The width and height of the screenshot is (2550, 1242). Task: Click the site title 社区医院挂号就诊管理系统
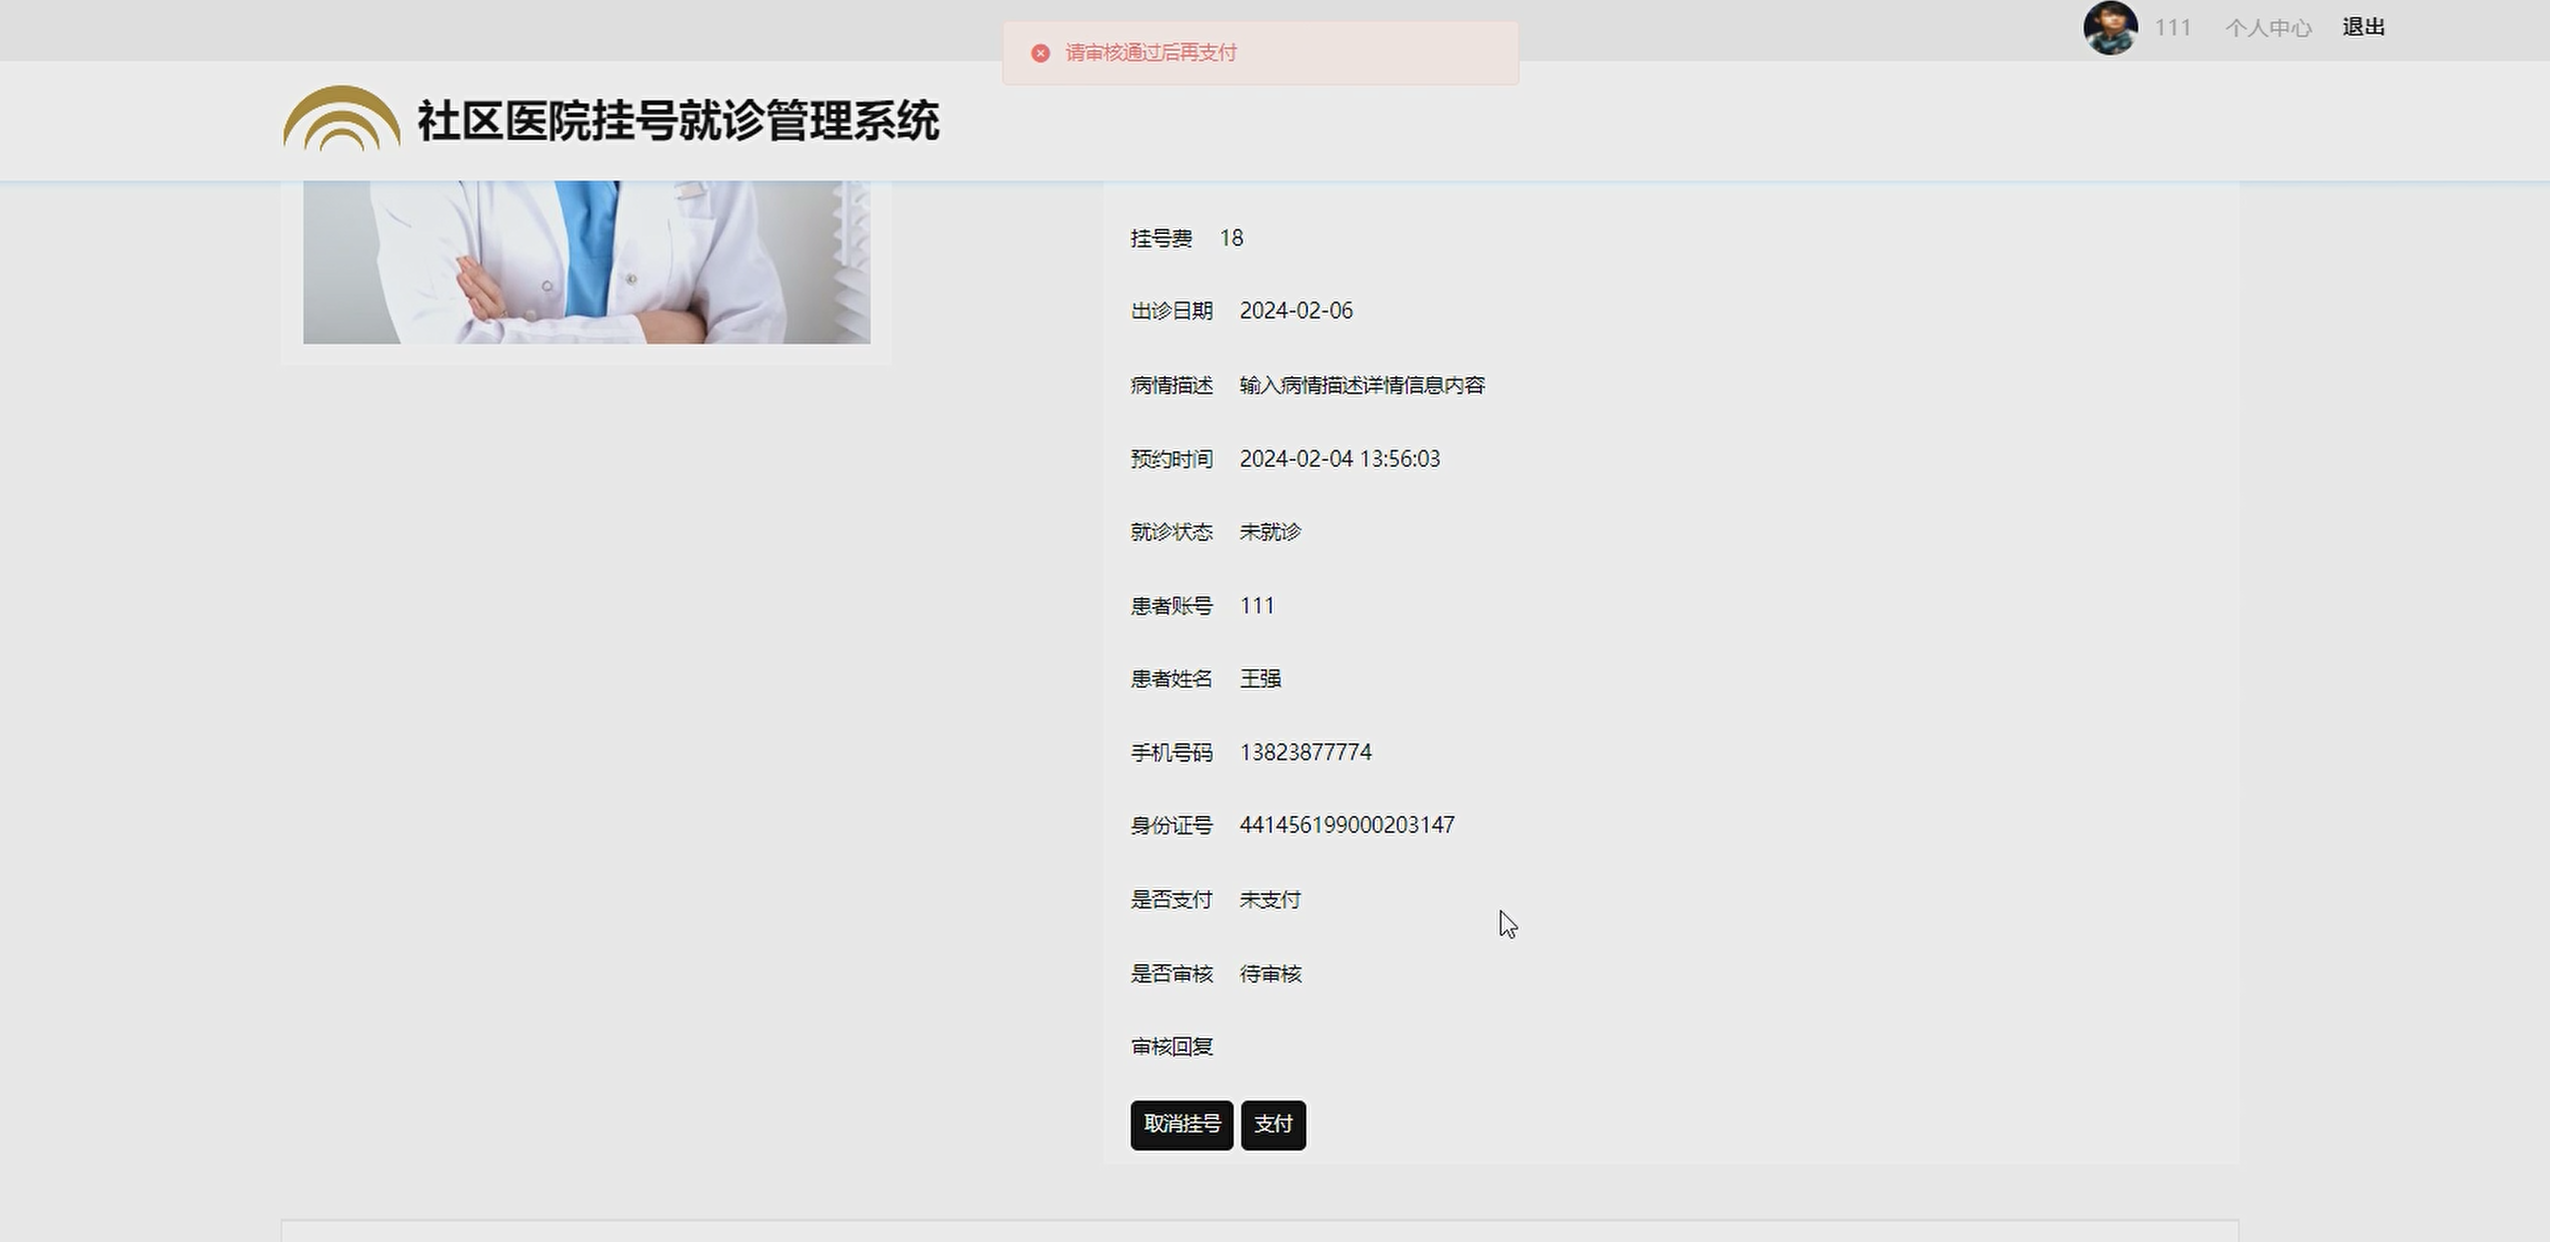pyautogui.click(x=678, y=121)
